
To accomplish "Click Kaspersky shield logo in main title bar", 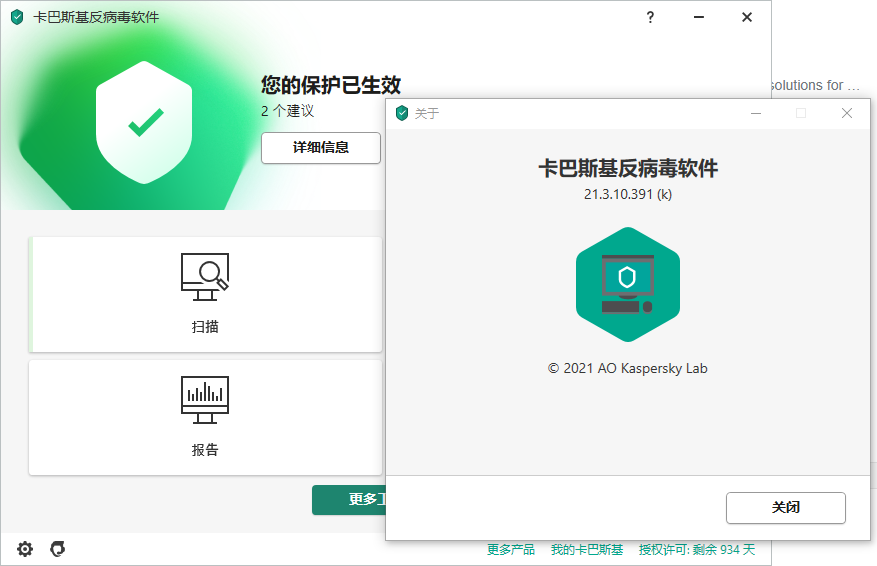I will (17, 17).
